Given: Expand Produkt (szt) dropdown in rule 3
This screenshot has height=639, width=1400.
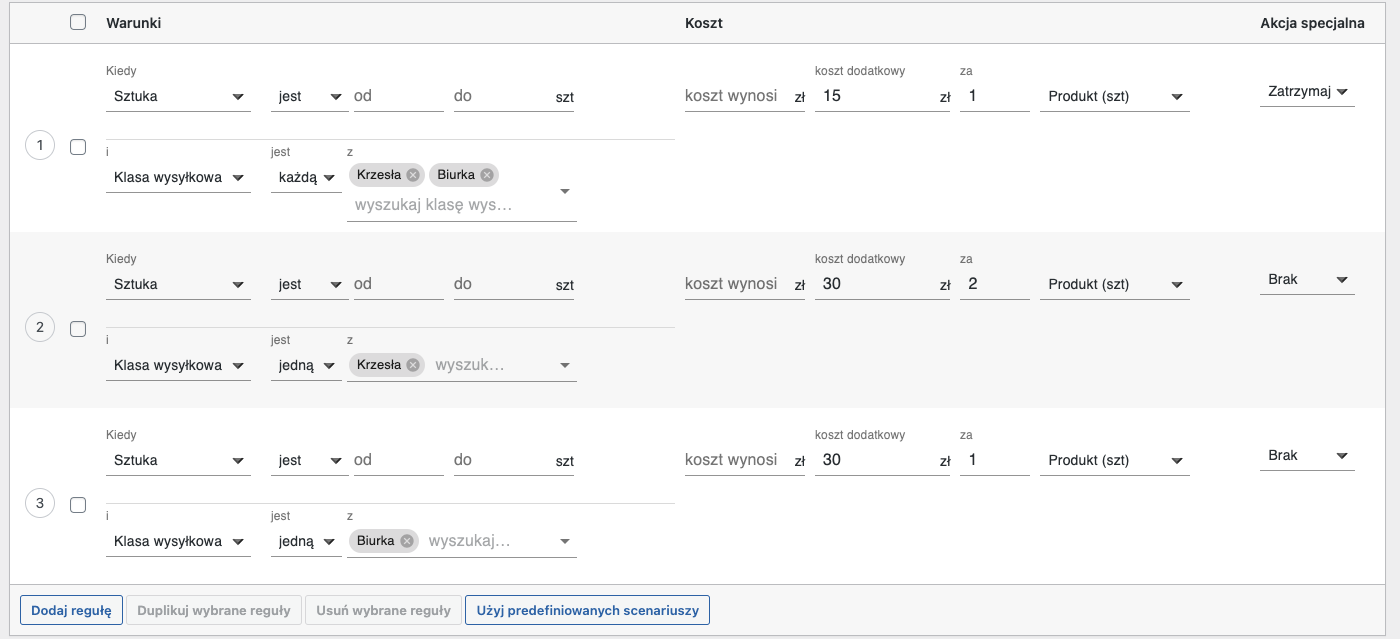Looking at the screenshot, I should pos(1114,461).
